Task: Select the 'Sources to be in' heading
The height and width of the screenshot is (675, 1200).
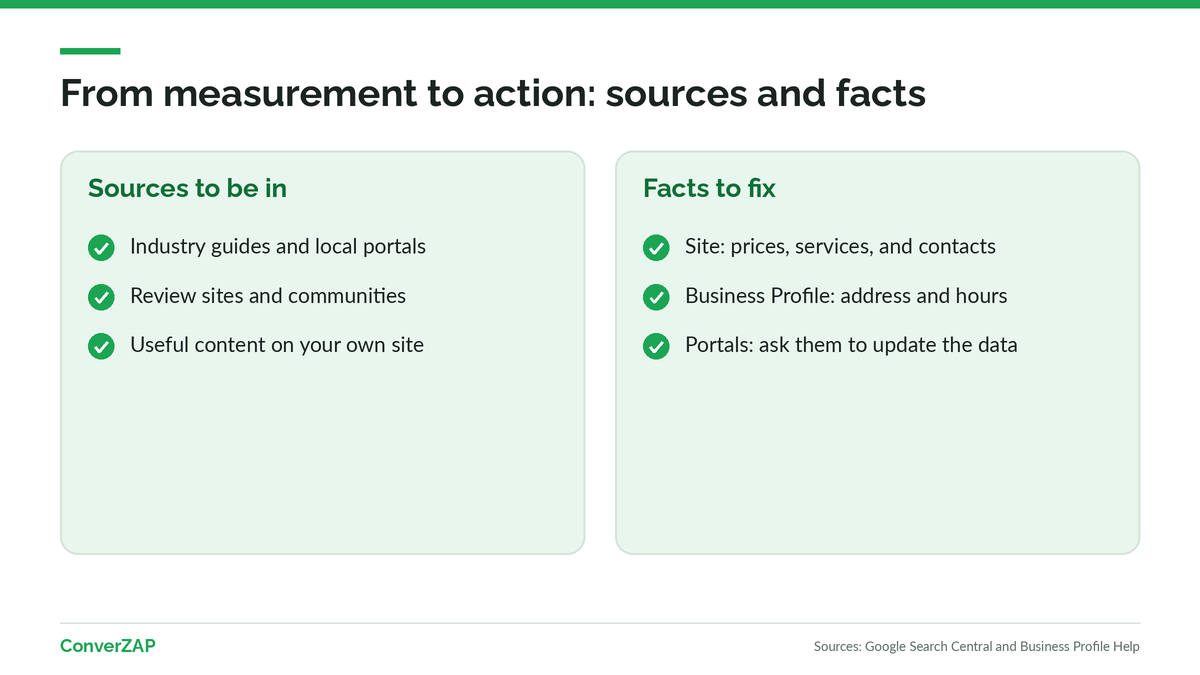Action: click(187, 188)
